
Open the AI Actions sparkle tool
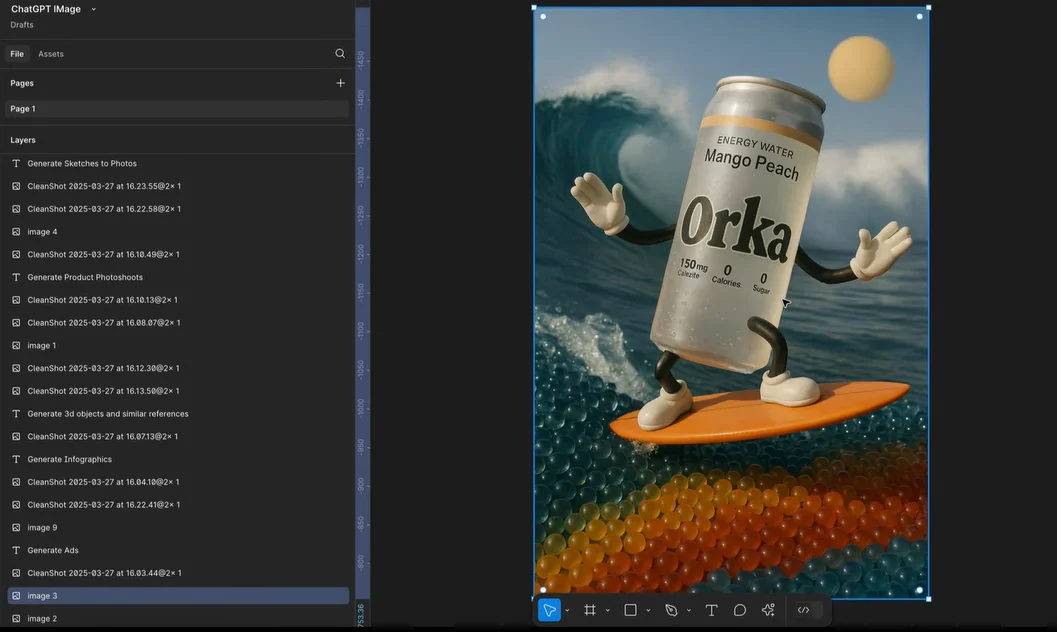768,610
